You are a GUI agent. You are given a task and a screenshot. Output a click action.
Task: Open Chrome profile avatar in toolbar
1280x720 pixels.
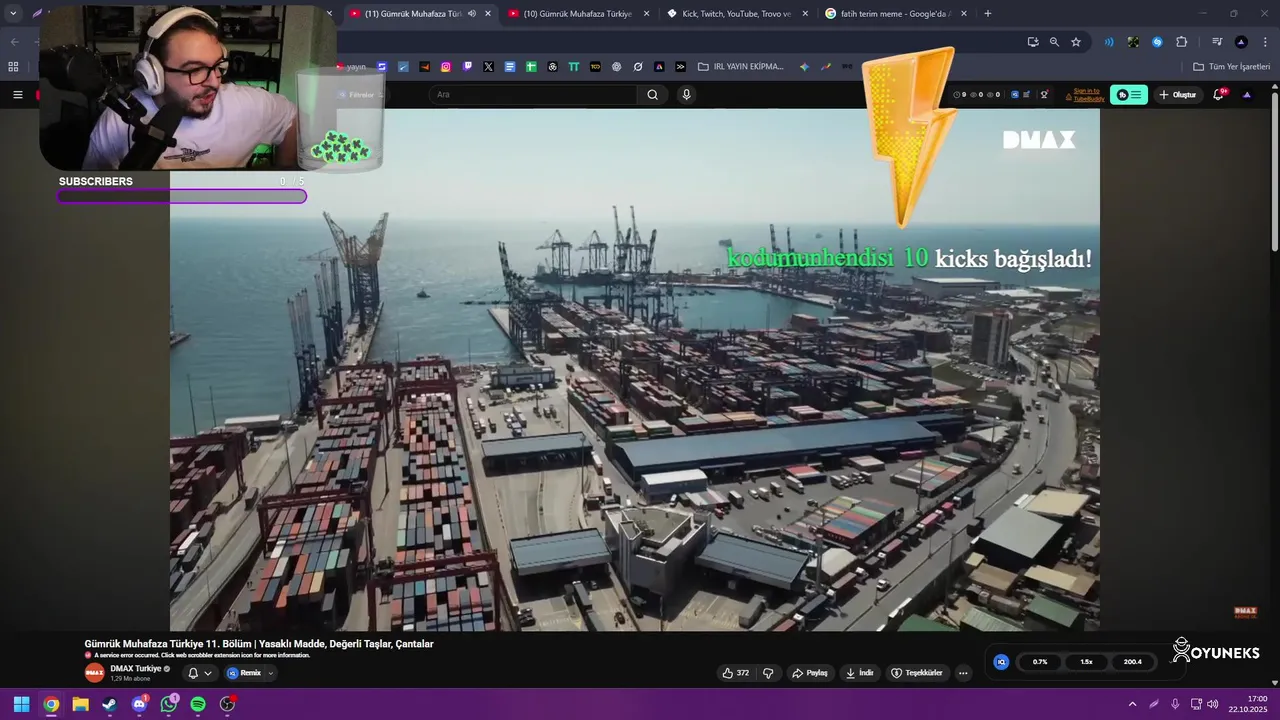pyautogui.click(x=1241, y=42)
